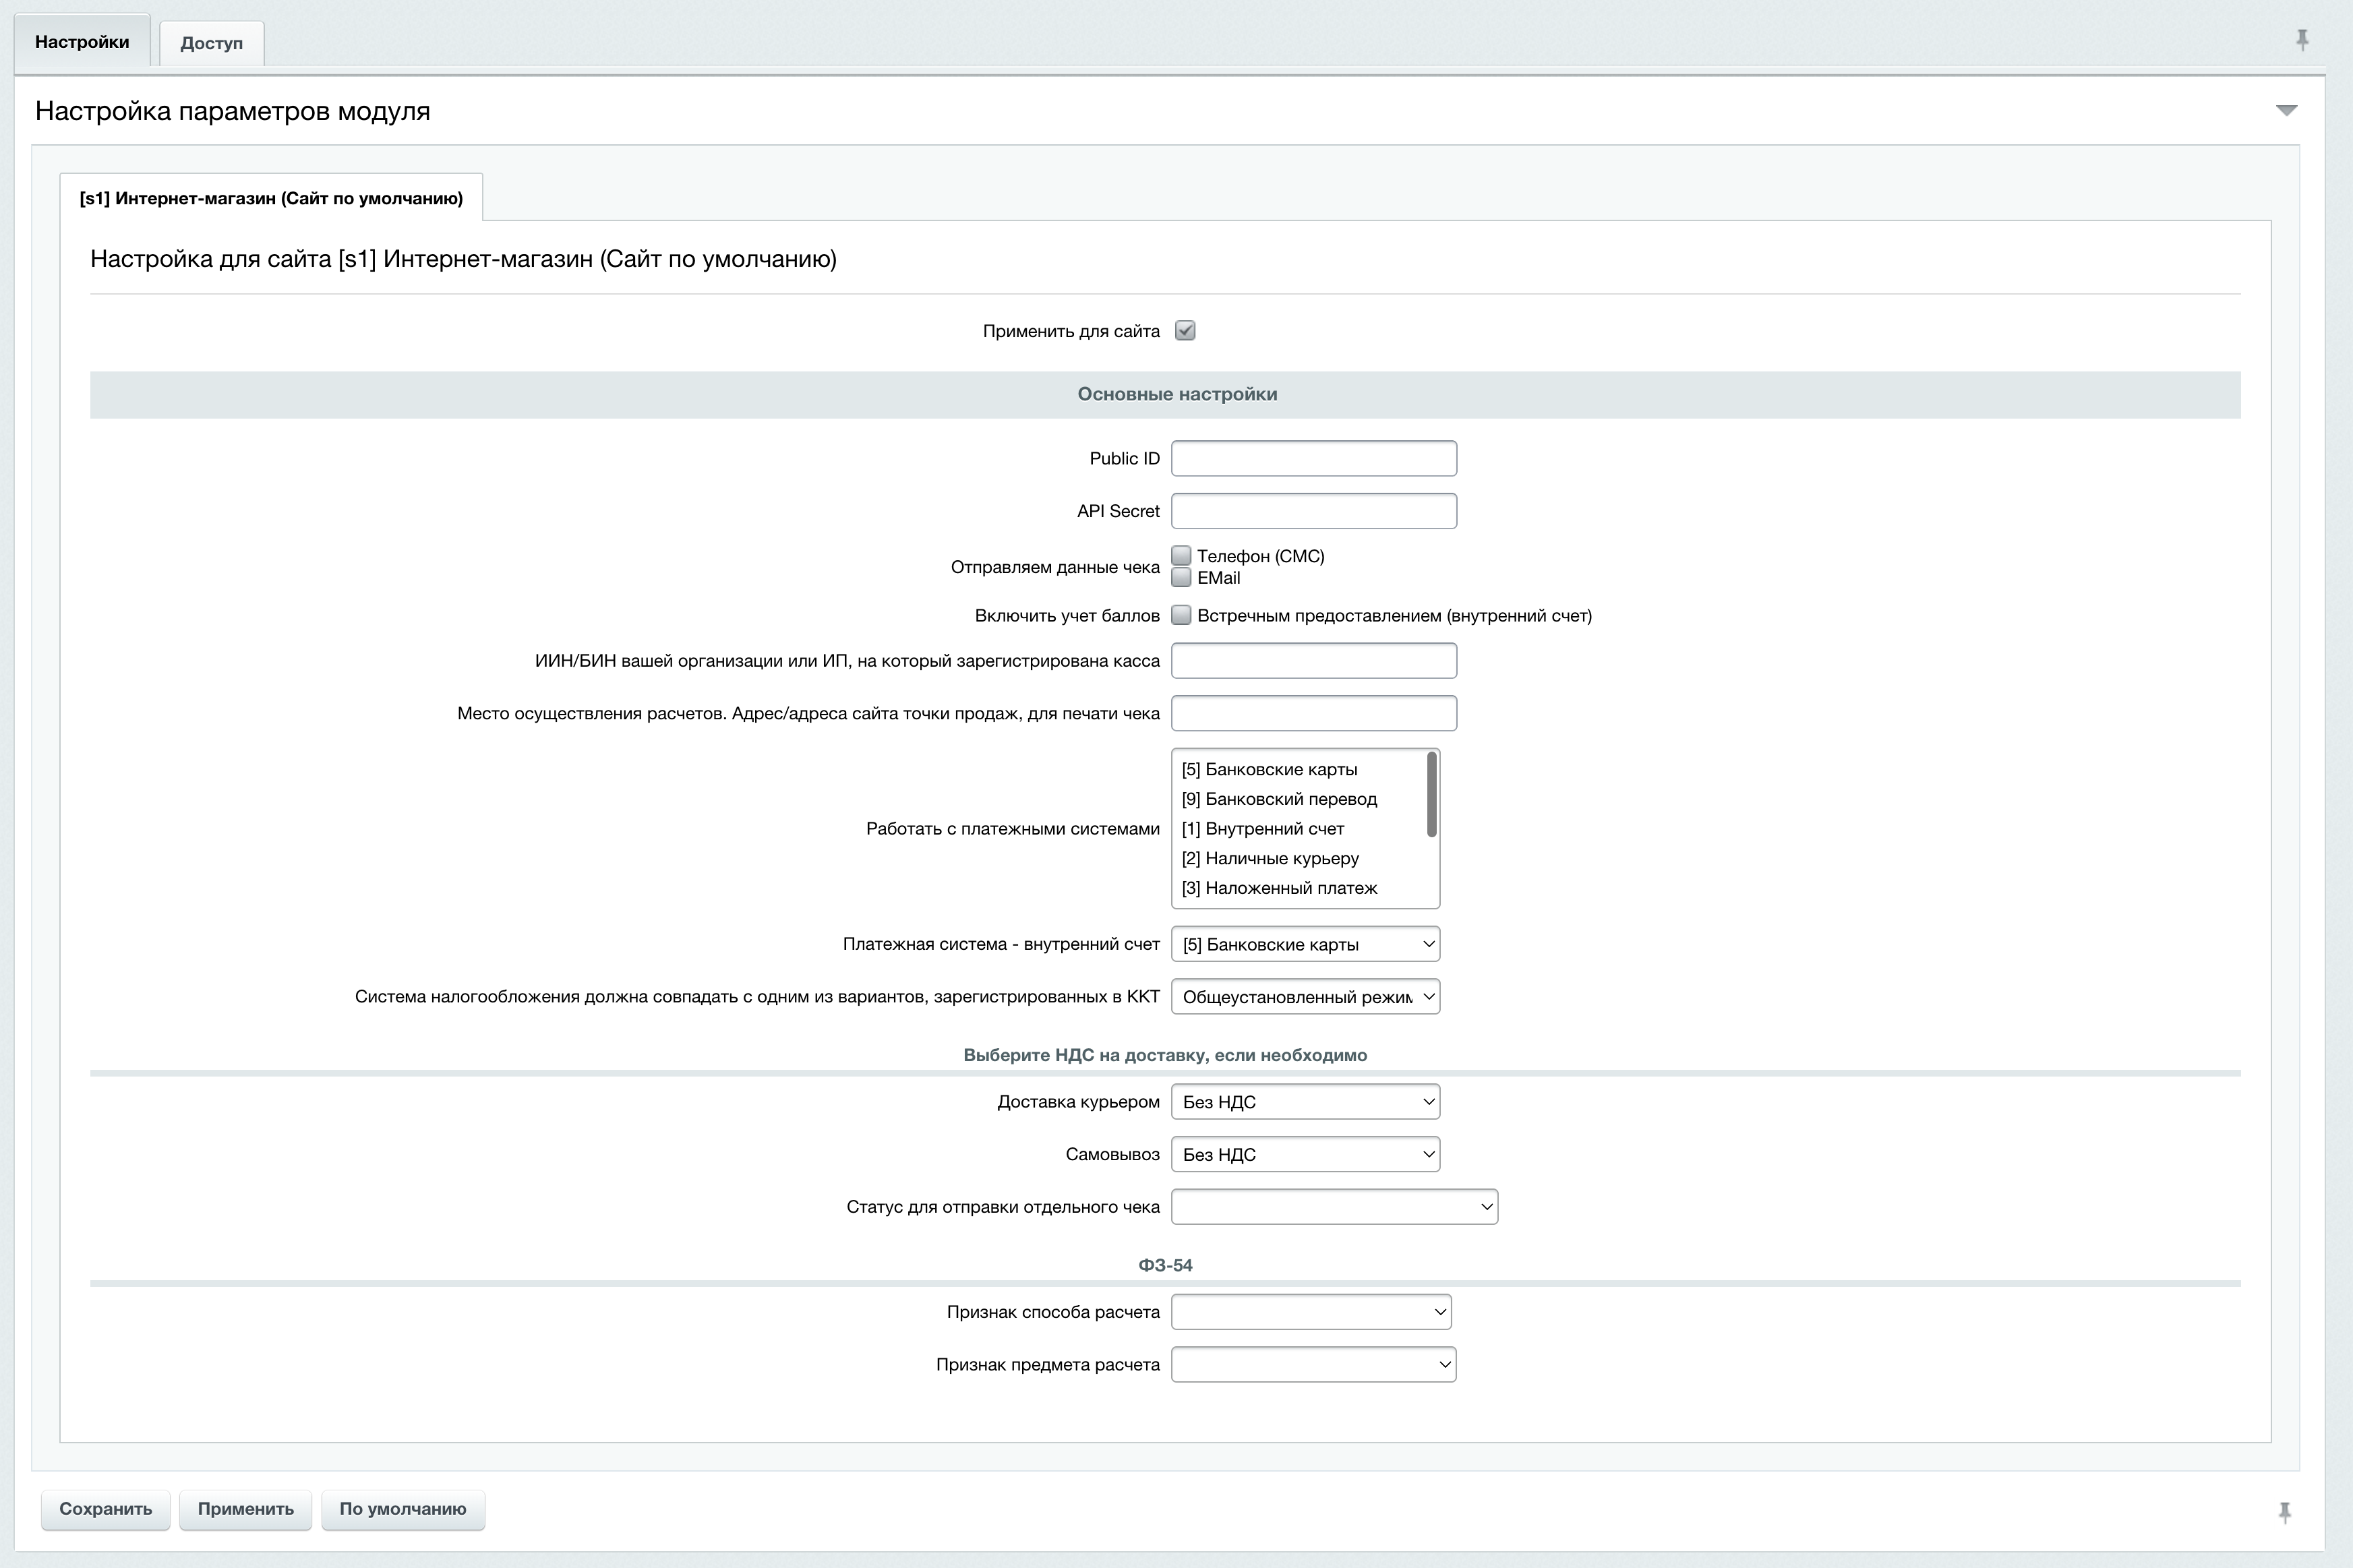The height and width of the screenshot is (1568, 2353).
Task: Enable the EMail receipt checkbox
Action: click(x=1182, y=578)
